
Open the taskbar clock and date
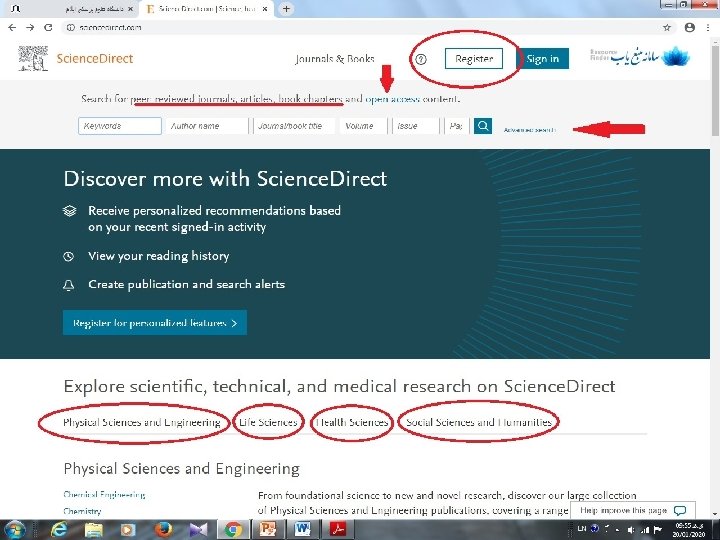tap(689, 530)
